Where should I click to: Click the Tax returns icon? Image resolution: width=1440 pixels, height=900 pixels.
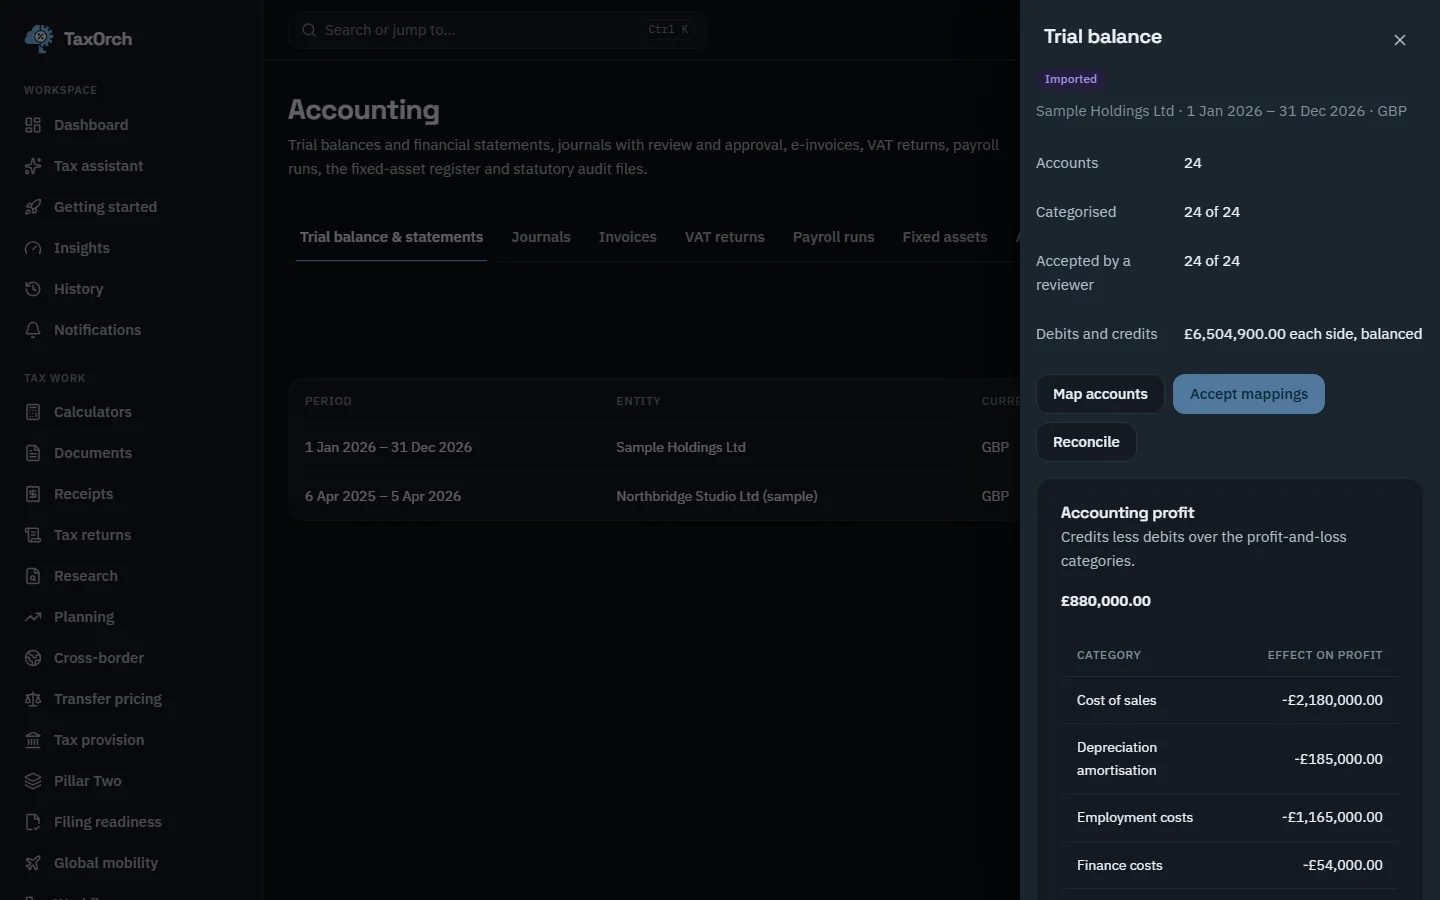(x=33, y=535)
